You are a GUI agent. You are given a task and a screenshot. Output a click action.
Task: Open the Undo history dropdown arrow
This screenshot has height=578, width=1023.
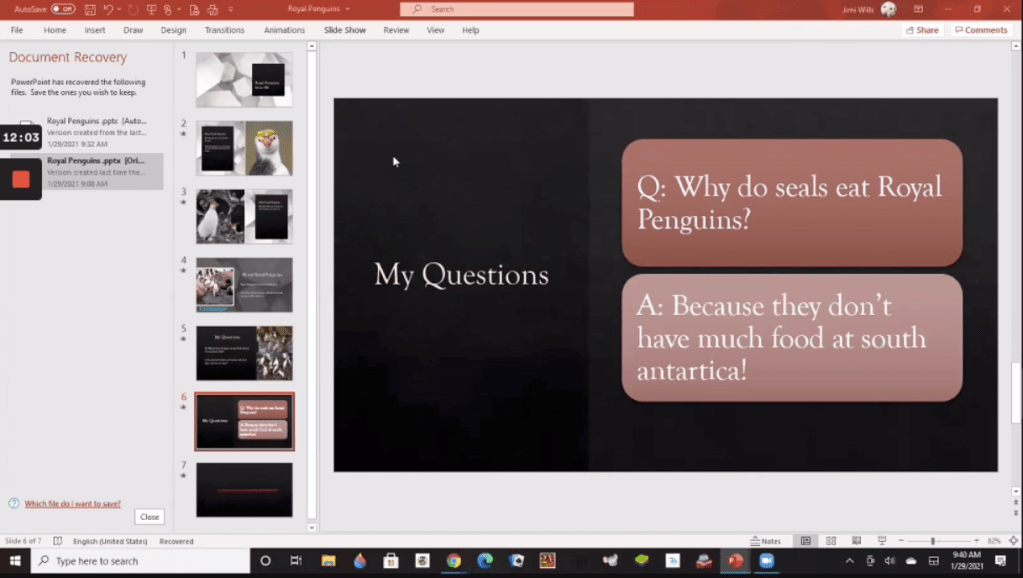(x=118, y=9)
